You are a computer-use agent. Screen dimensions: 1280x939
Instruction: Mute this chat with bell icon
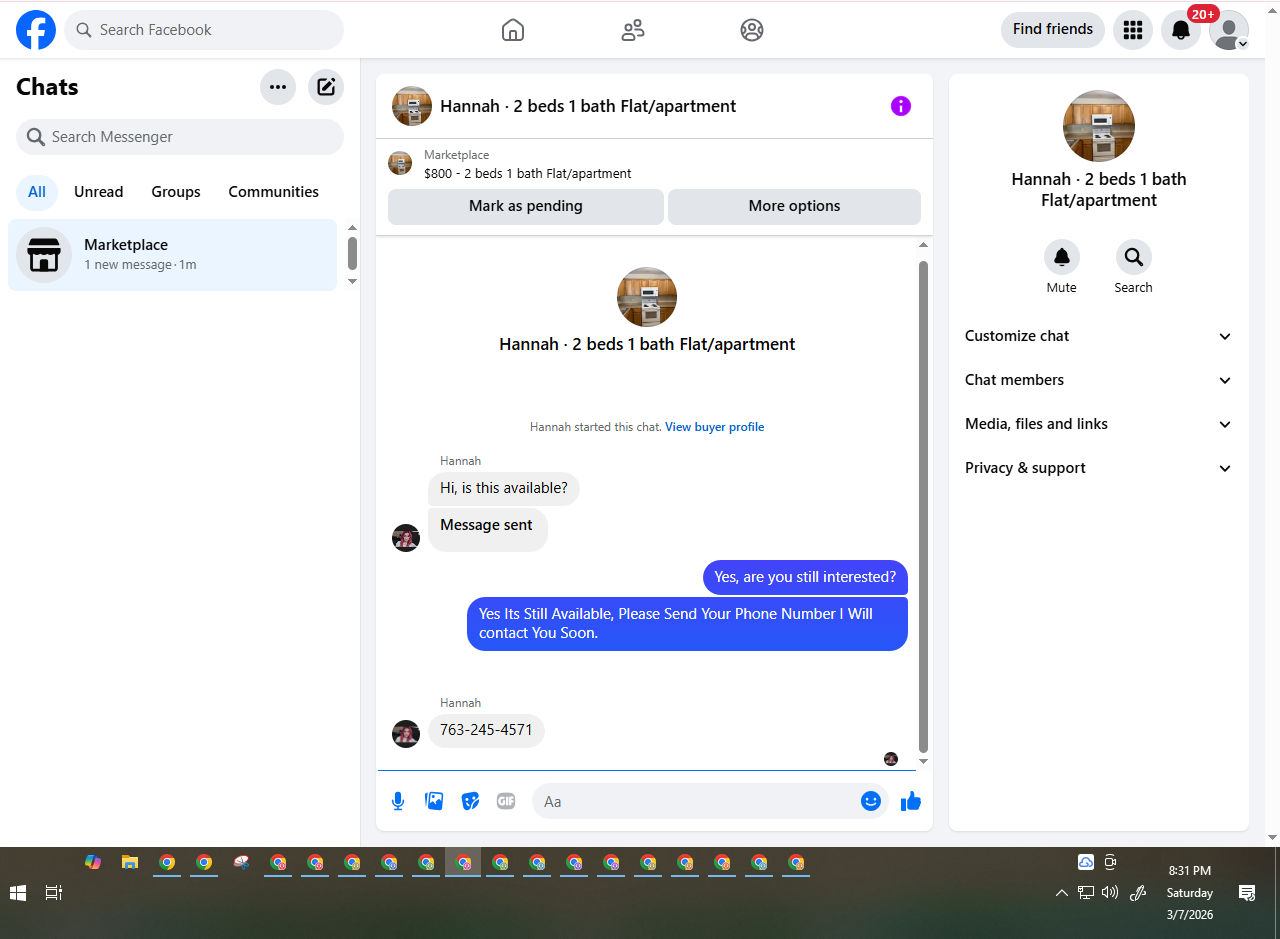(1062, 257)
